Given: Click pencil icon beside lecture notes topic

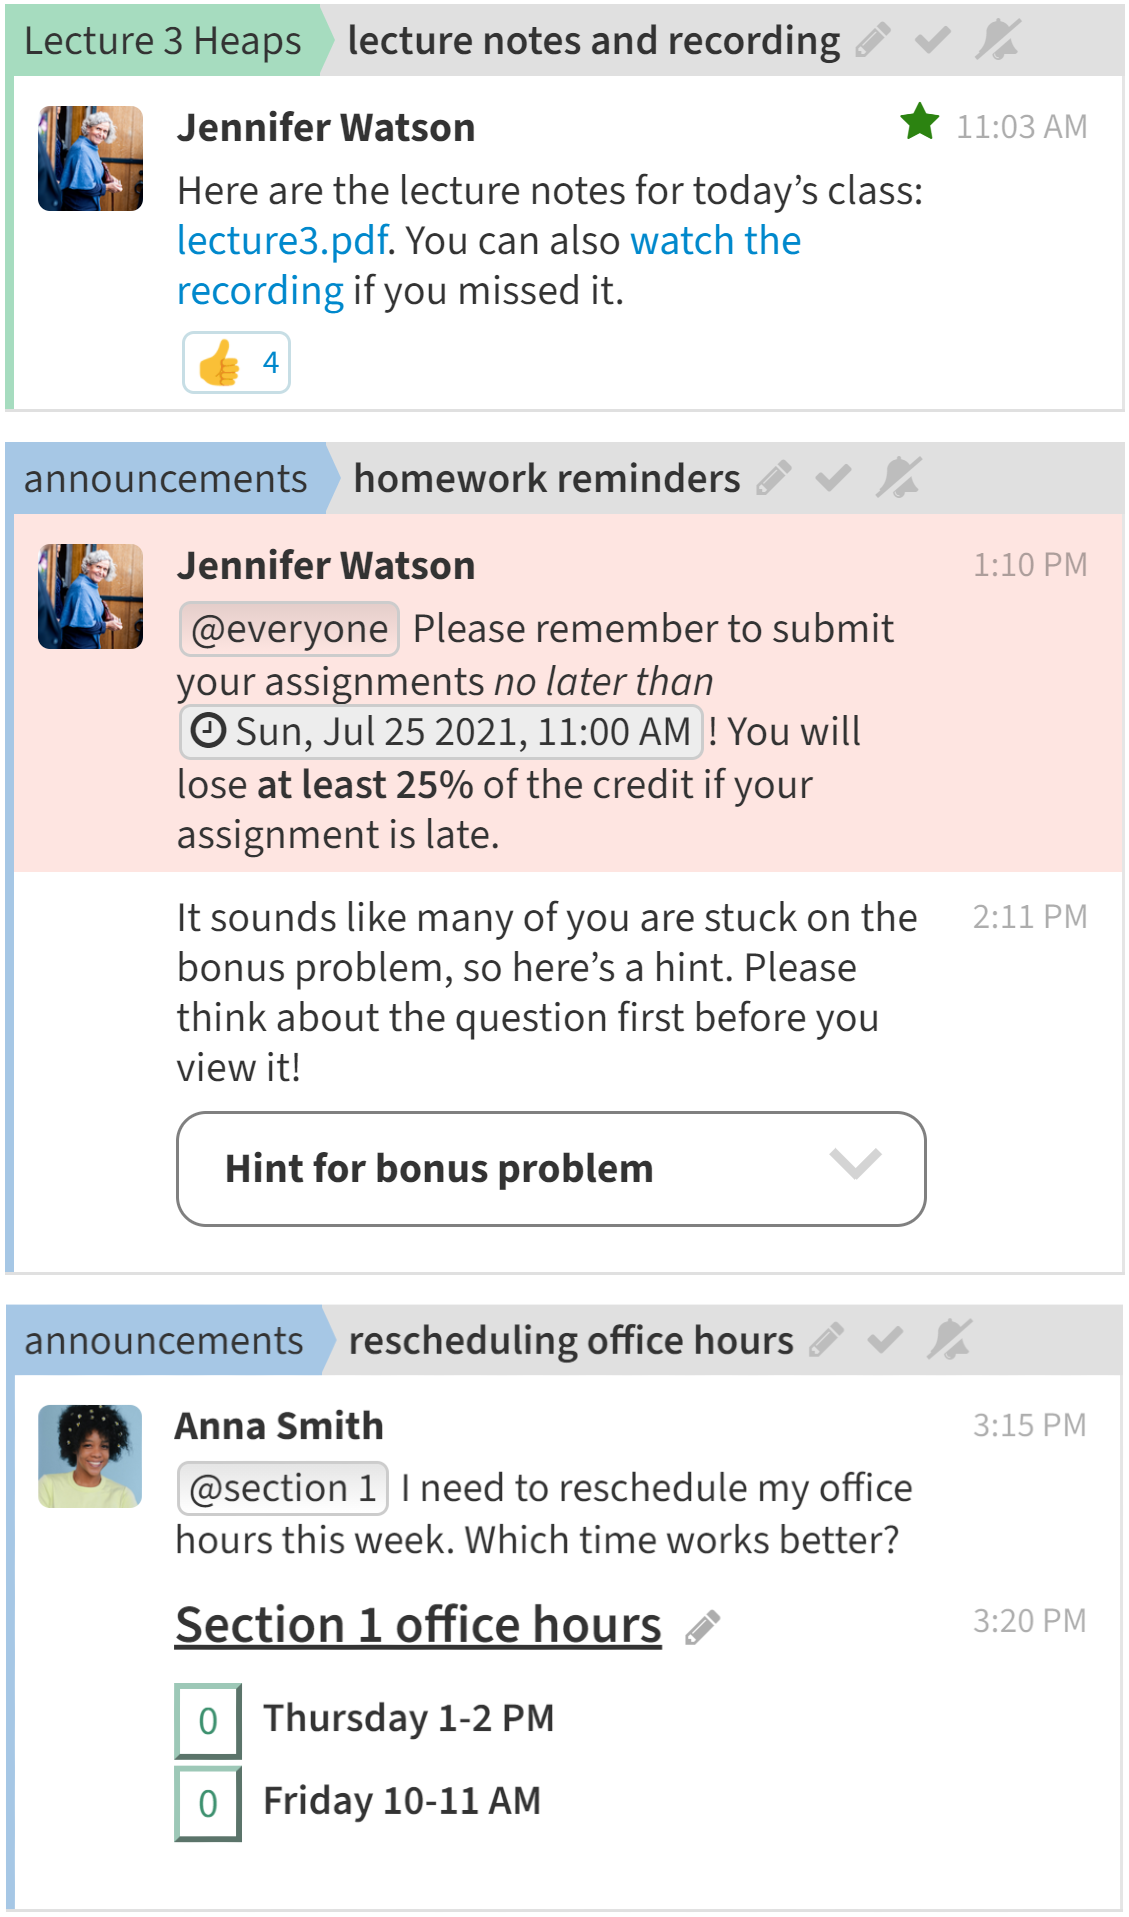Looking at the screenshot, I should pos(872,40).
